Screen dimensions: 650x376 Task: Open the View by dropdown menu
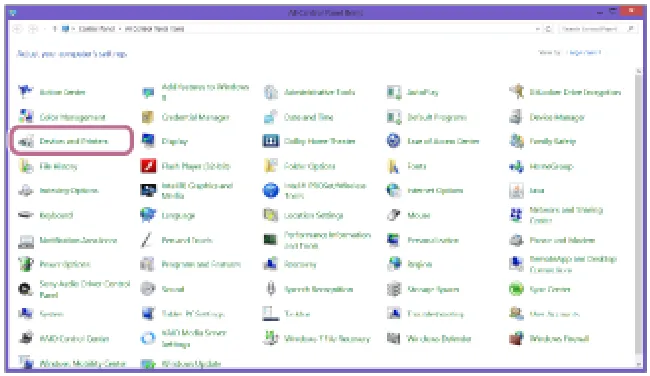(x=585, y=53)
